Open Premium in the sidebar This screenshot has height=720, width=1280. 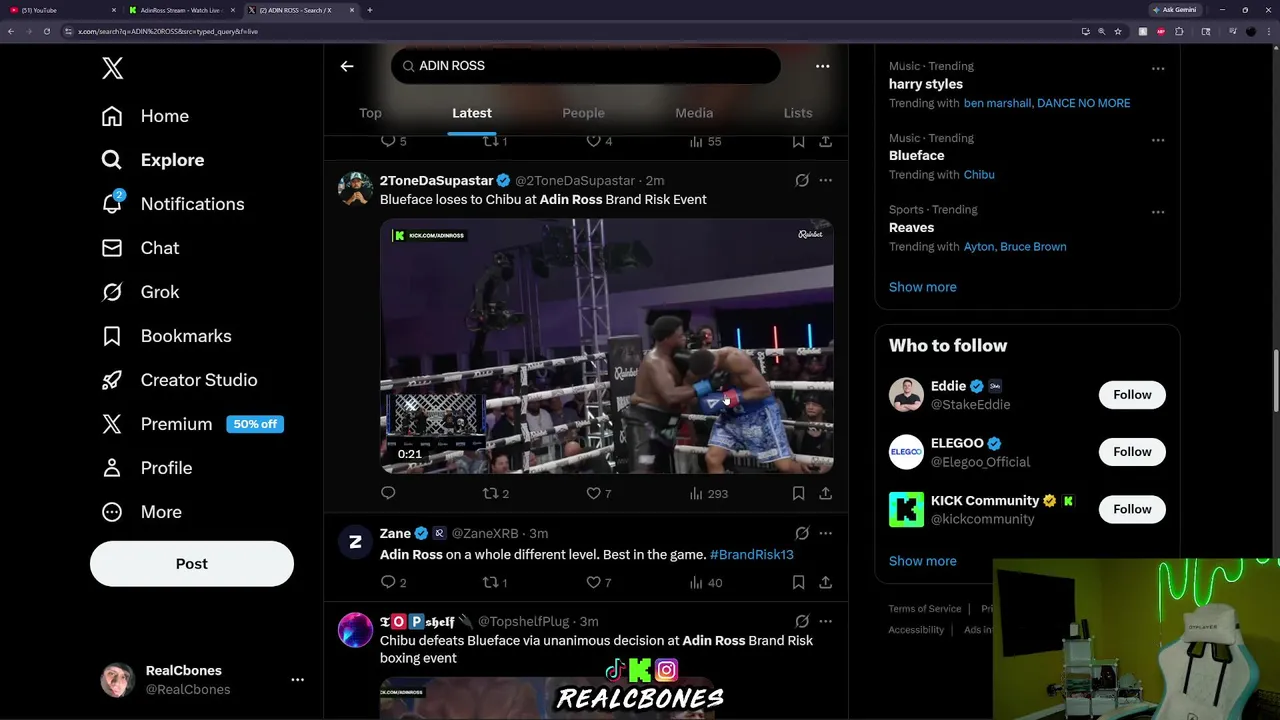pyautogui.click(x=192, y=424)
